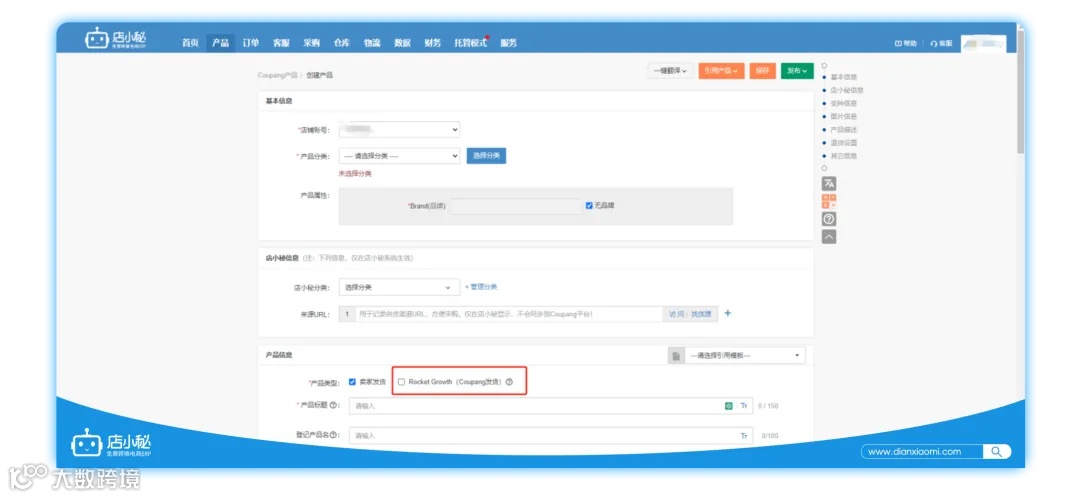Enable the Rocket Growth (Coupang发货) checkbox
The width and height of the screenshot is (1080, 498).
402,381
